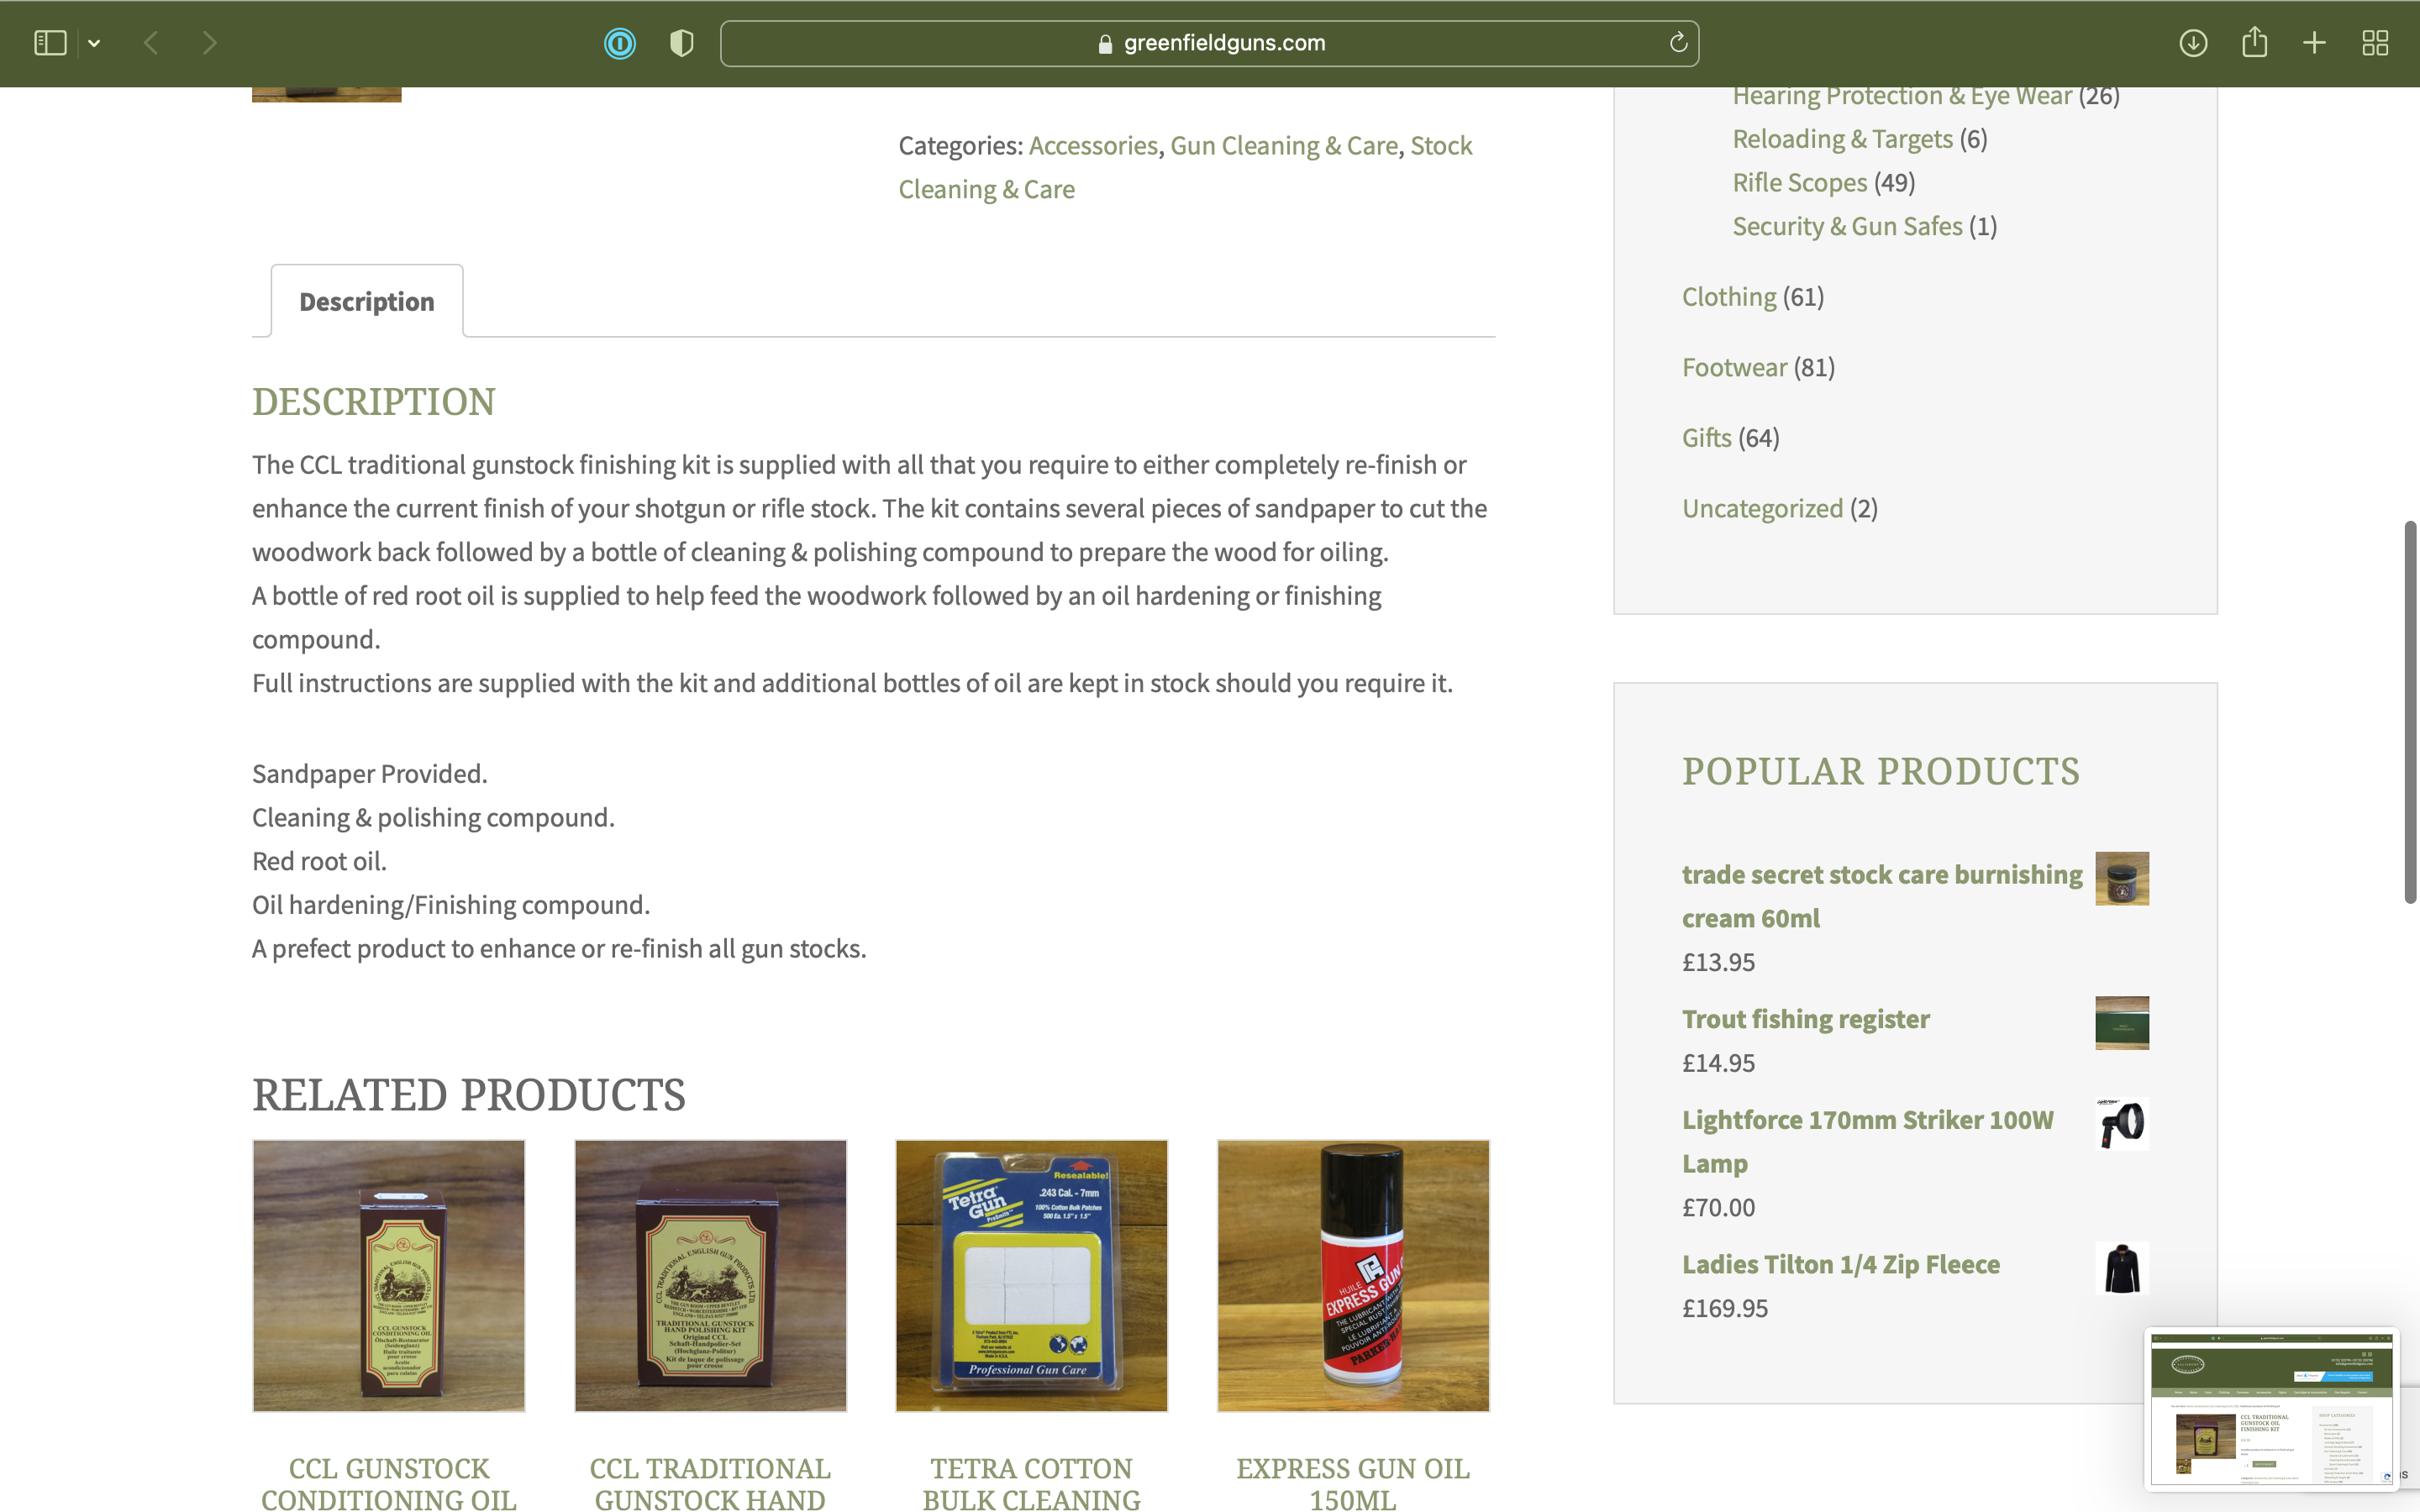Open the Rifle Scopes category
This screenshot has height=1512, width=2420.
[x=1799, y=182]
